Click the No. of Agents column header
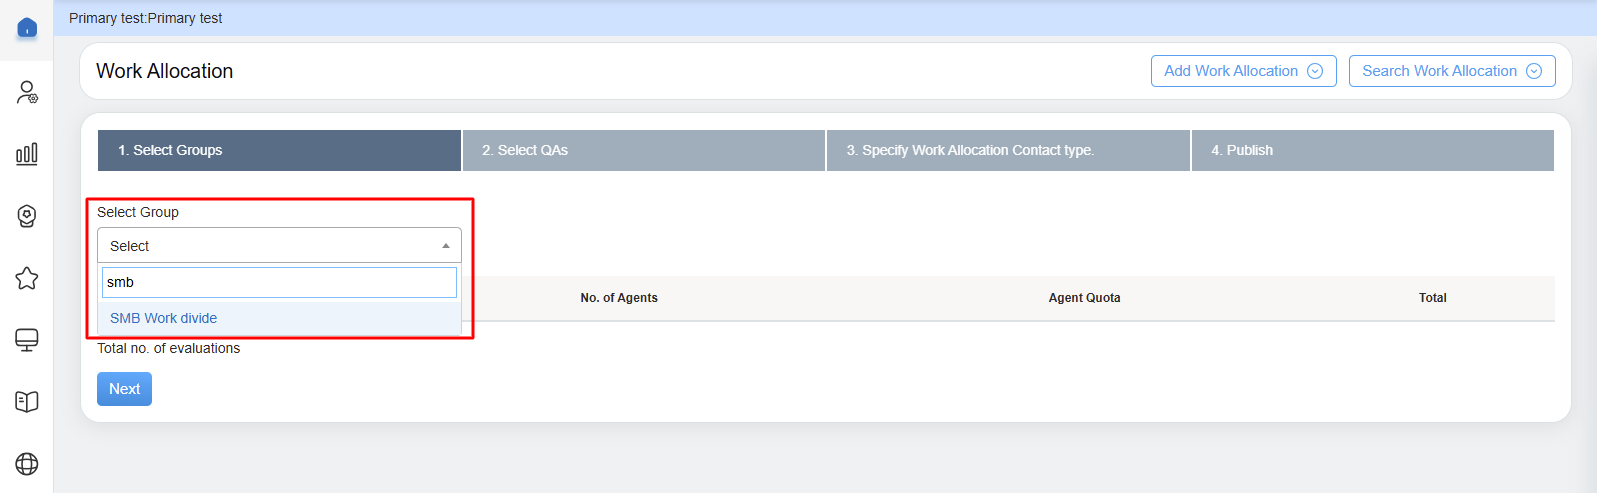The width and height of the screenshot is (1597, 493). [619, 298]
